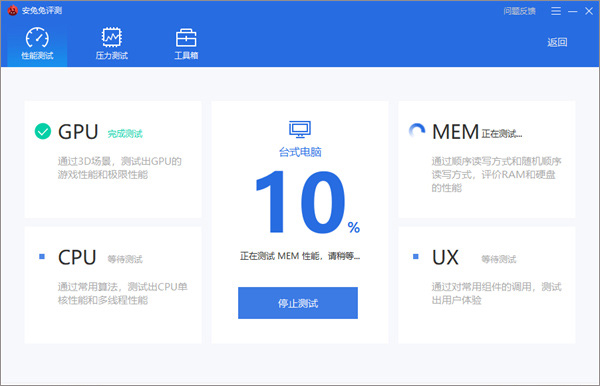This screenshot has height=386, width=600.
Task: Select the GPU heading text
Action: (78, 132)
